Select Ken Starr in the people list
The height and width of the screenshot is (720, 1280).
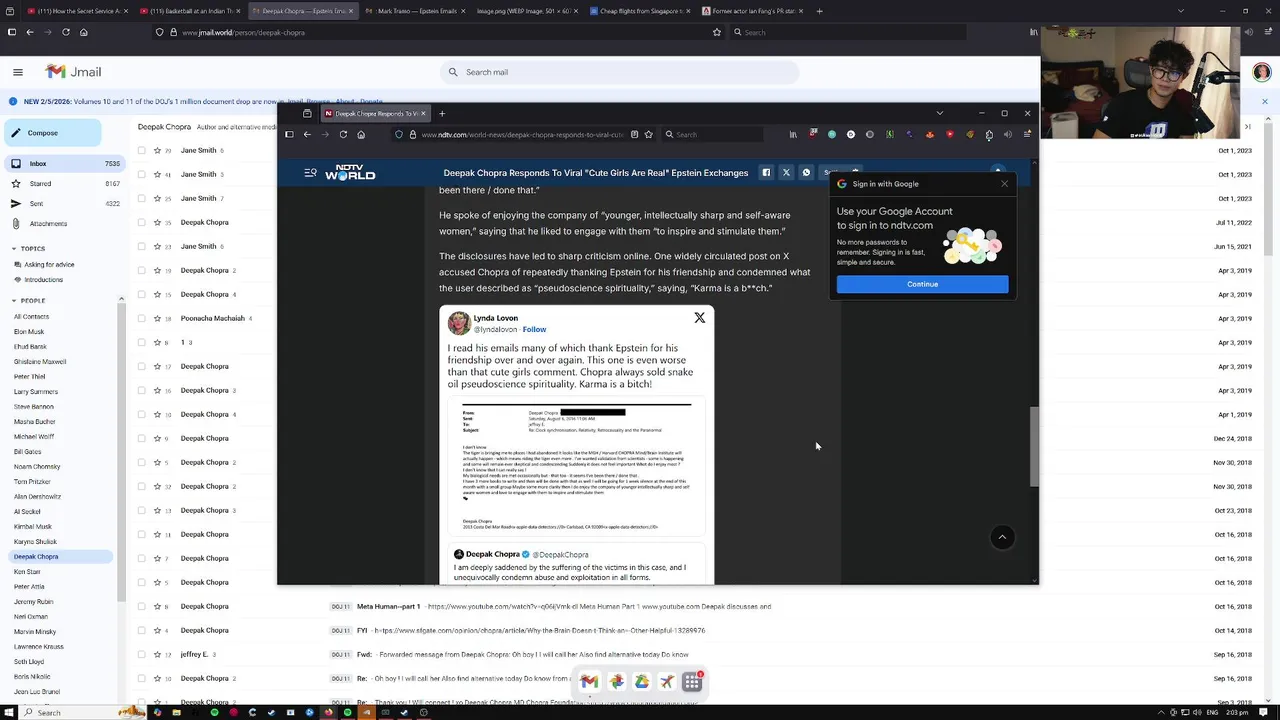[27, 571]
